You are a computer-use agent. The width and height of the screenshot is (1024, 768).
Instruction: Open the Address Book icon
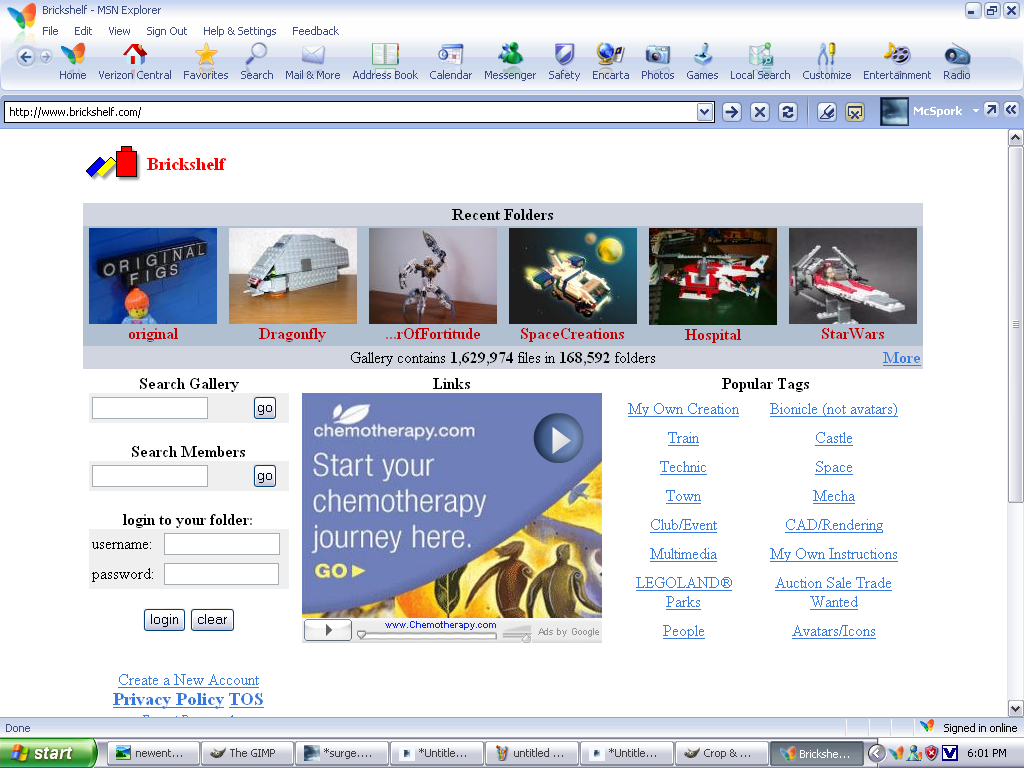coord(385,62)
